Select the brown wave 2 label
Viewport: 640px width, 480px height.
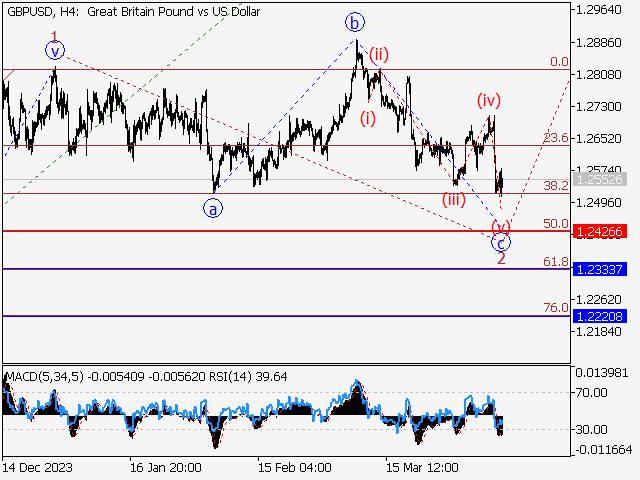click(x=501, y=258)
